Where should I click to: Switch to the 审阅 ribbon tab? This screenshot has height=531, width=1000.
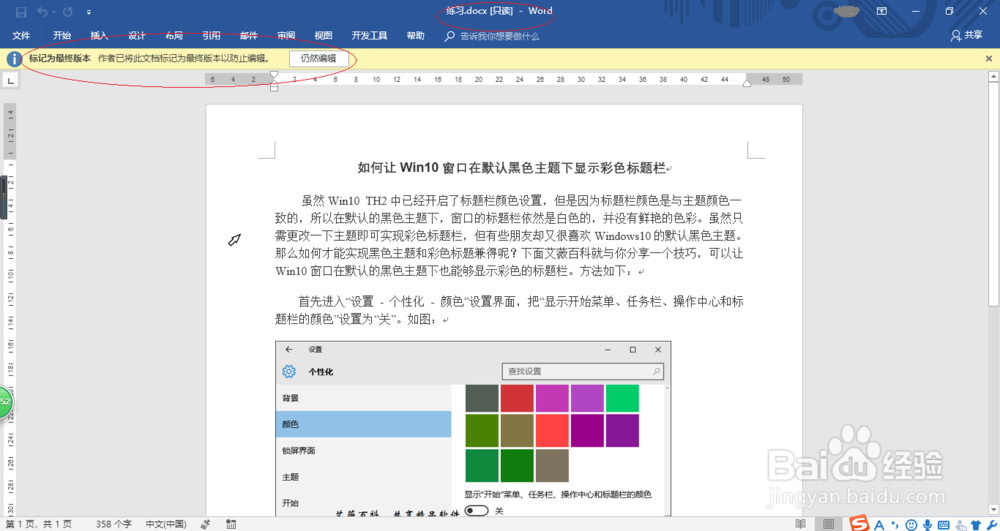coord(286,36)
